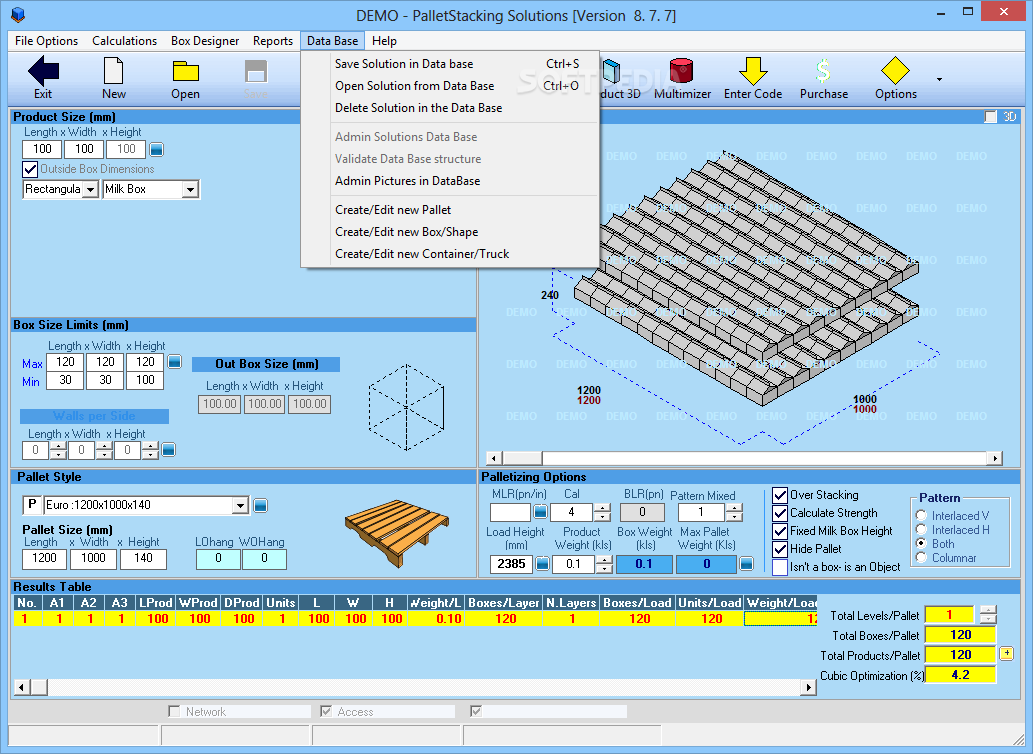
Task: Click the Product Size Length field
Action: (x=42, y=149)
